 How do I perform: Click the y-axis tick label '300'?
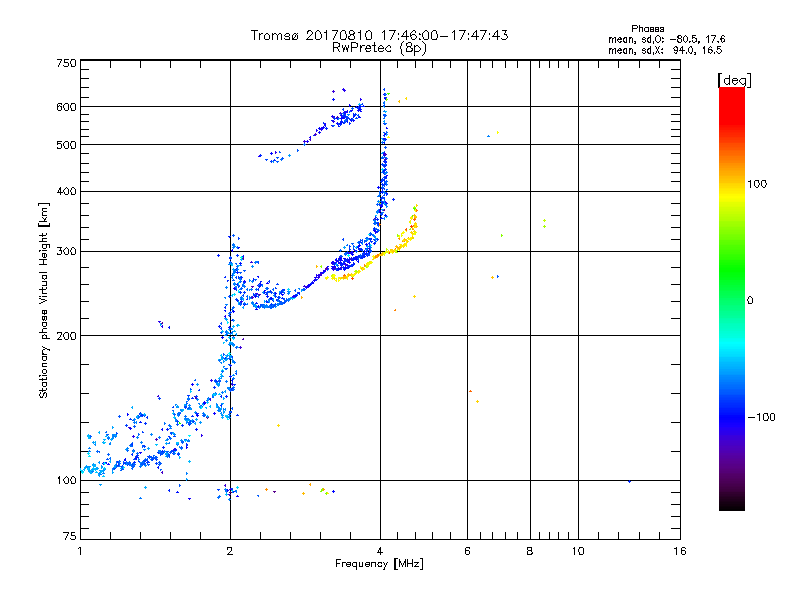pyautogui.click(x=66, y=252)
